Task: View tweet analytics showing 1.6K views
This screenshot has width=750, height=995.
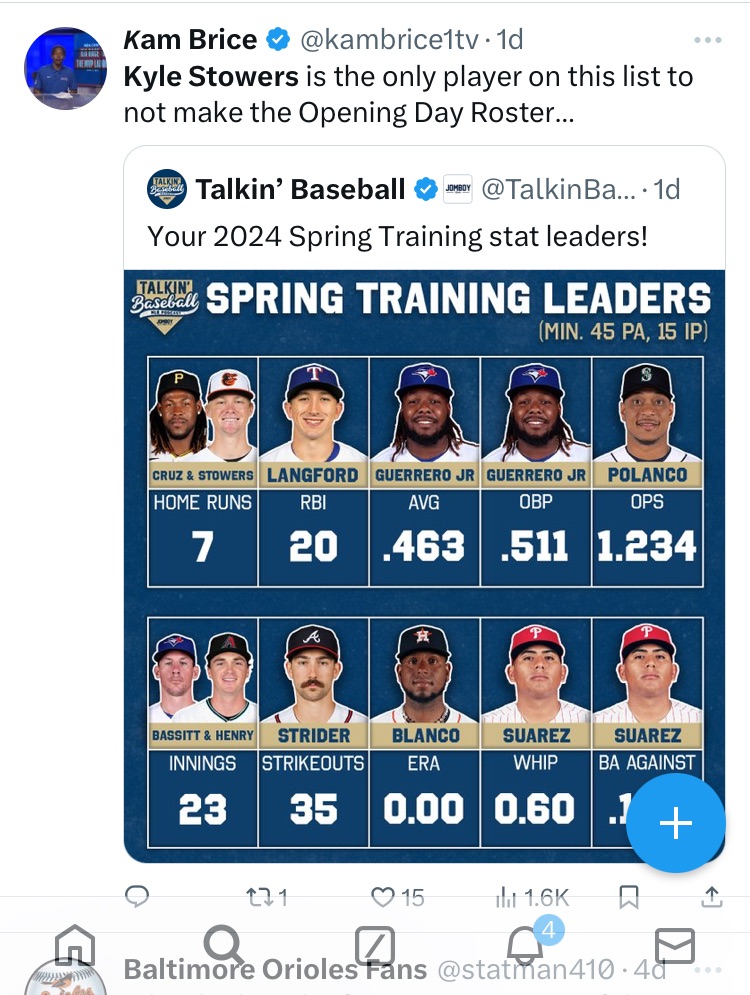Action: click(x=532, y=897)
